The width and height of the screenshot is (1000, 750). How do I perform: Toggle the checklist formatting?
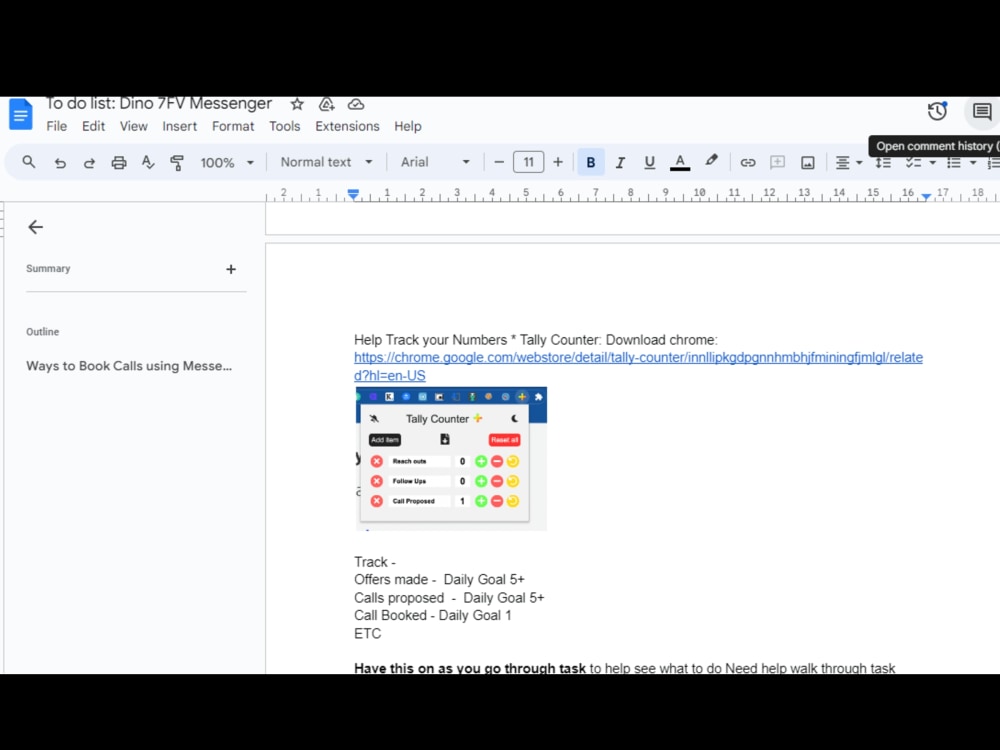(914, 163)
